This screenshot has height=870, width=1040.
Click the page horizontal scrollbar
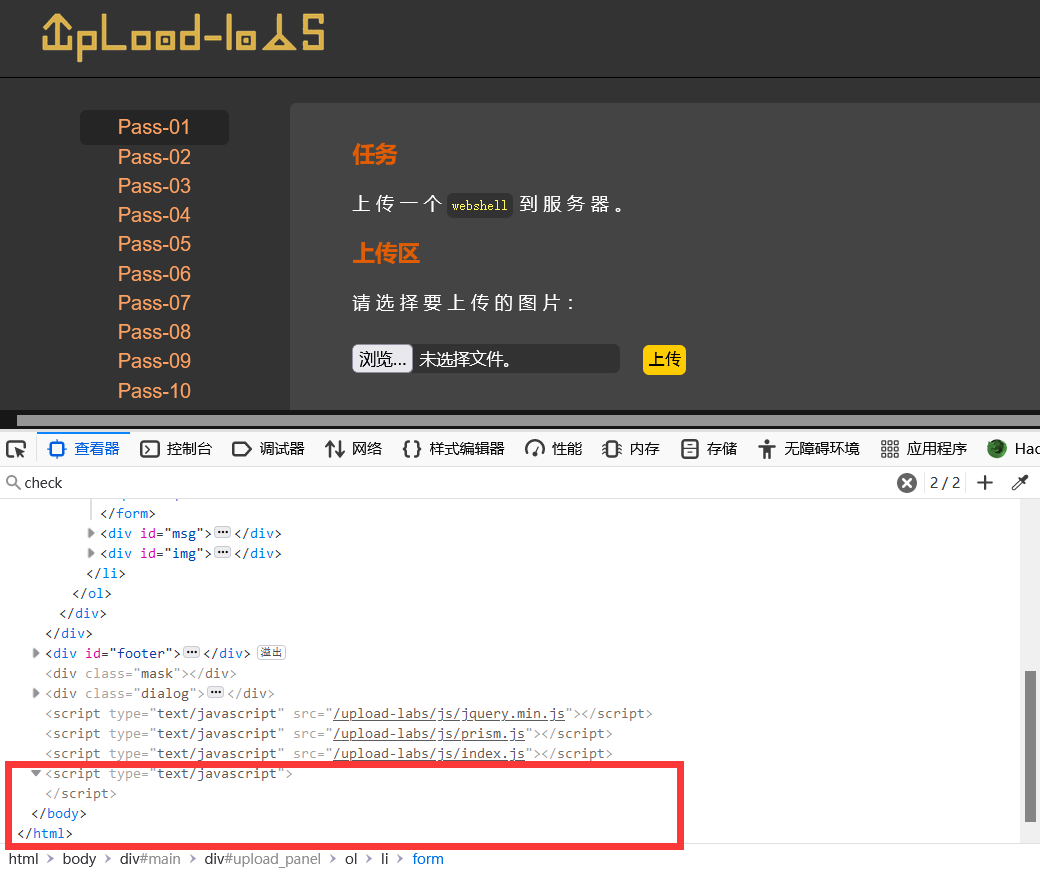tap(528, 420)
